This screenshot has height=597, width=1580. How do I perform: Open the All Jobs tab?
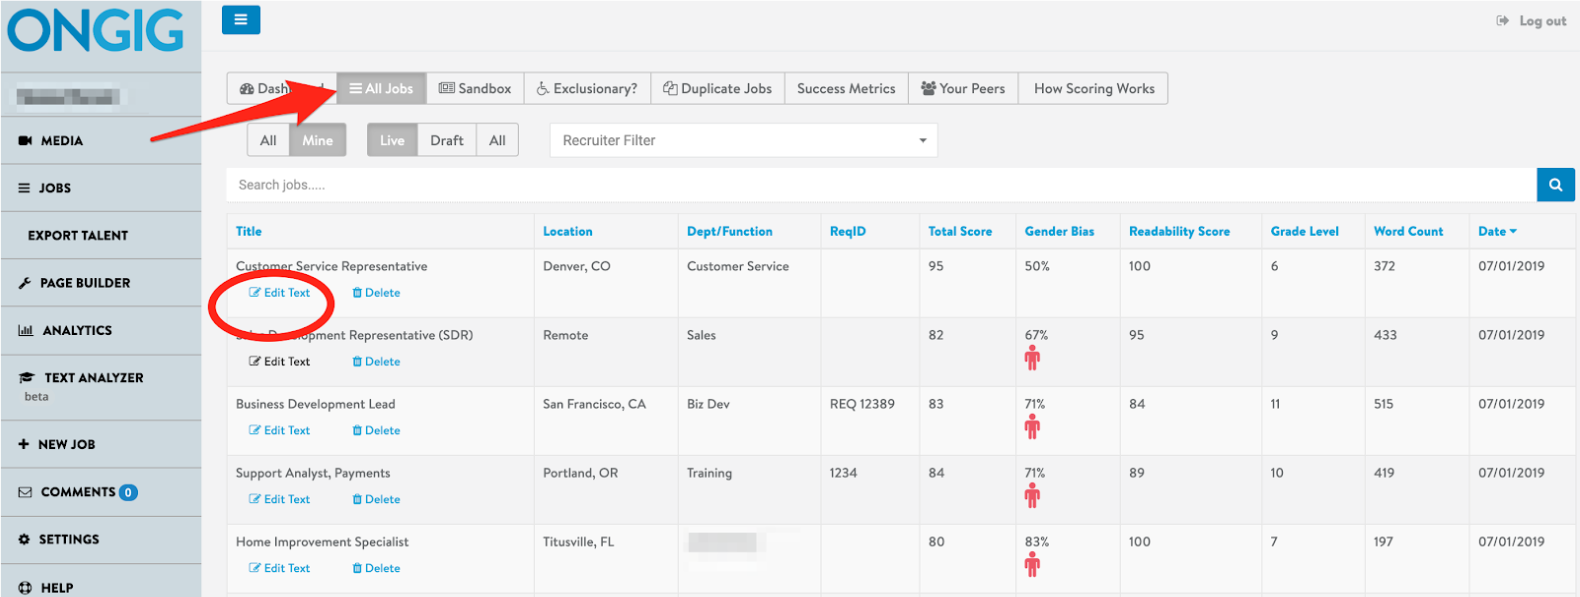[381, 88]
